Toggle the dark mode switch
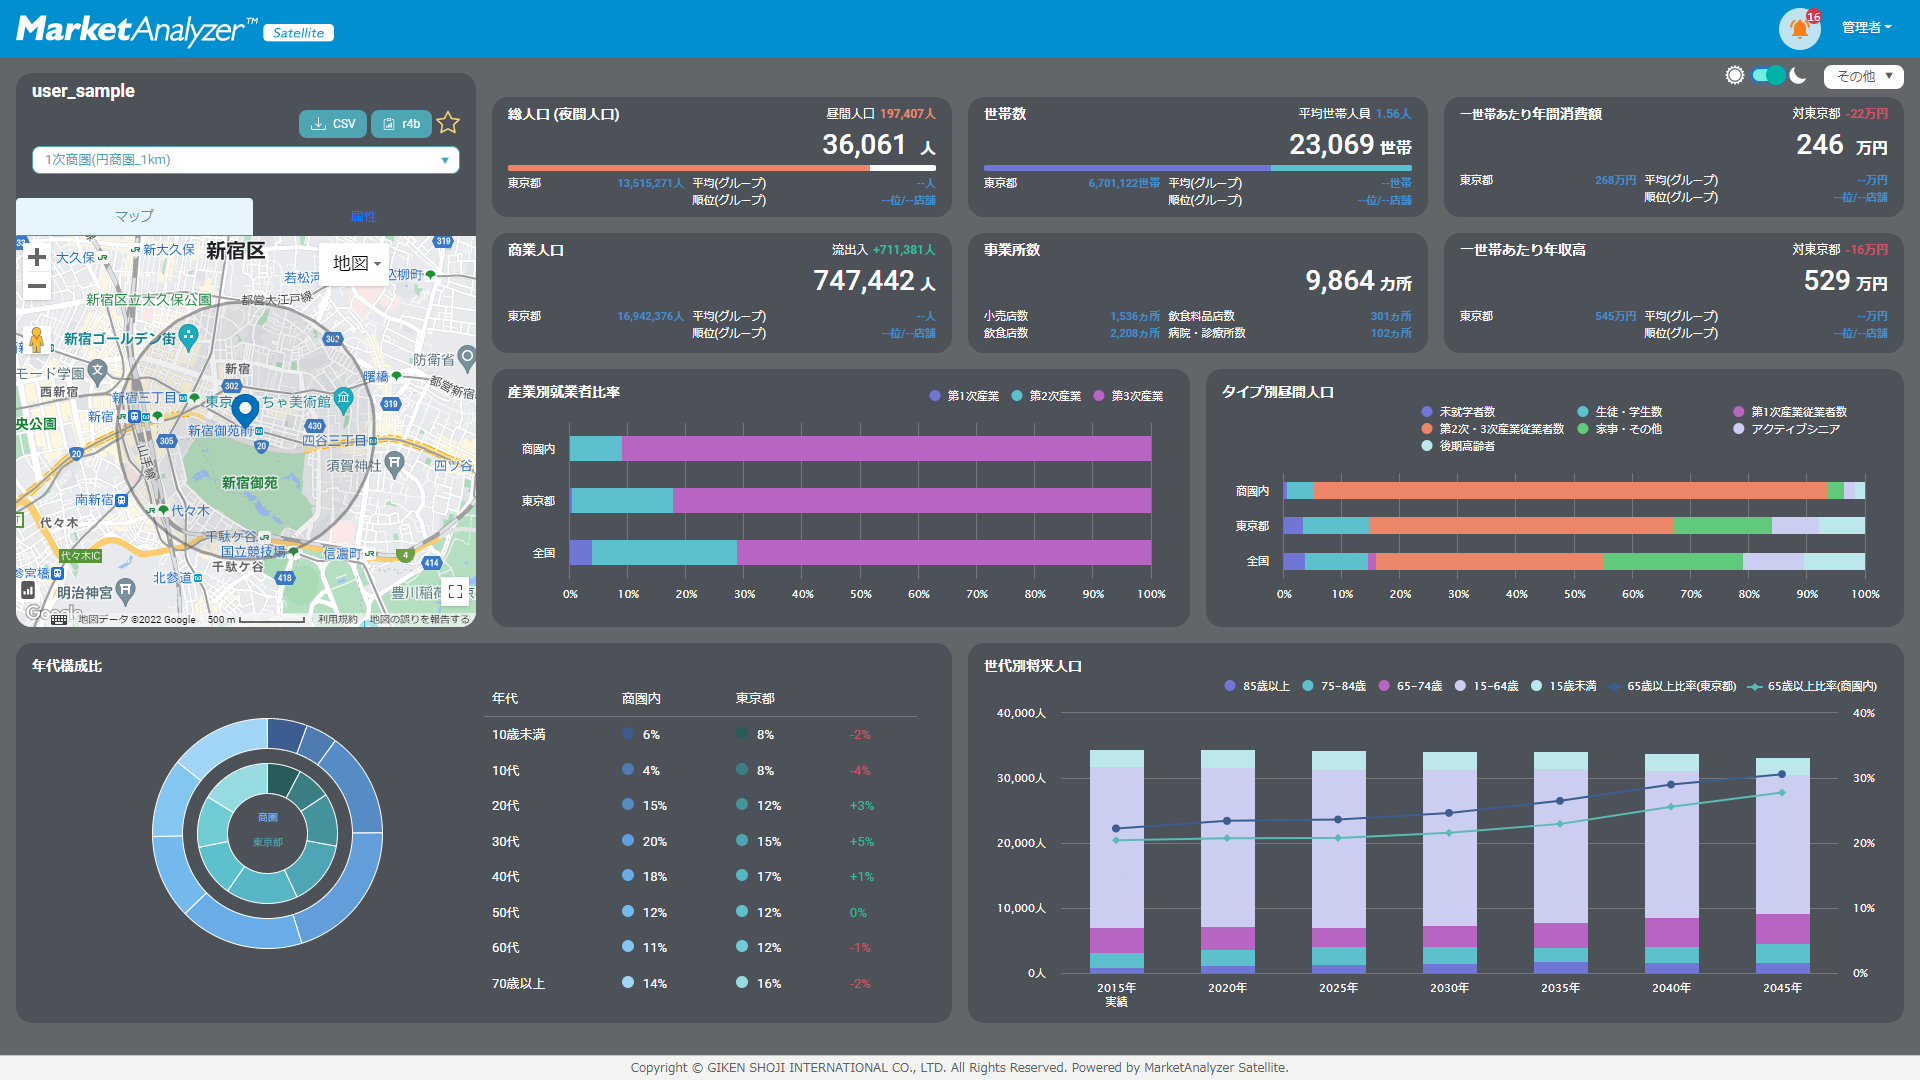This screenshot has height=1080, width=1920. [x=1768, y=75]
